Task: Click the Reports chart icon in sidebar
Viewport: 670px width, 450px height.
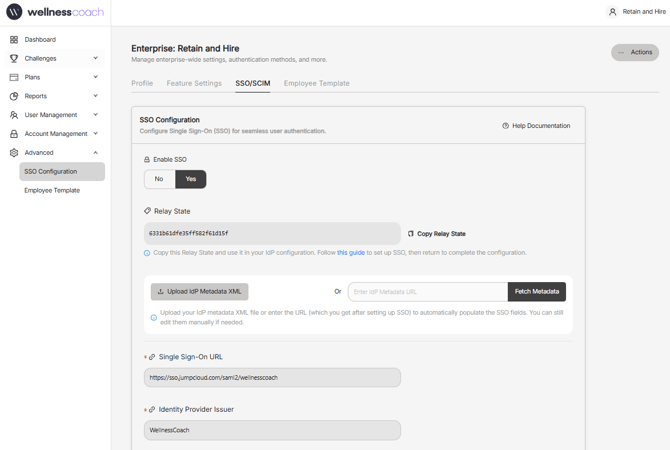Action: (x=14, y=96)
